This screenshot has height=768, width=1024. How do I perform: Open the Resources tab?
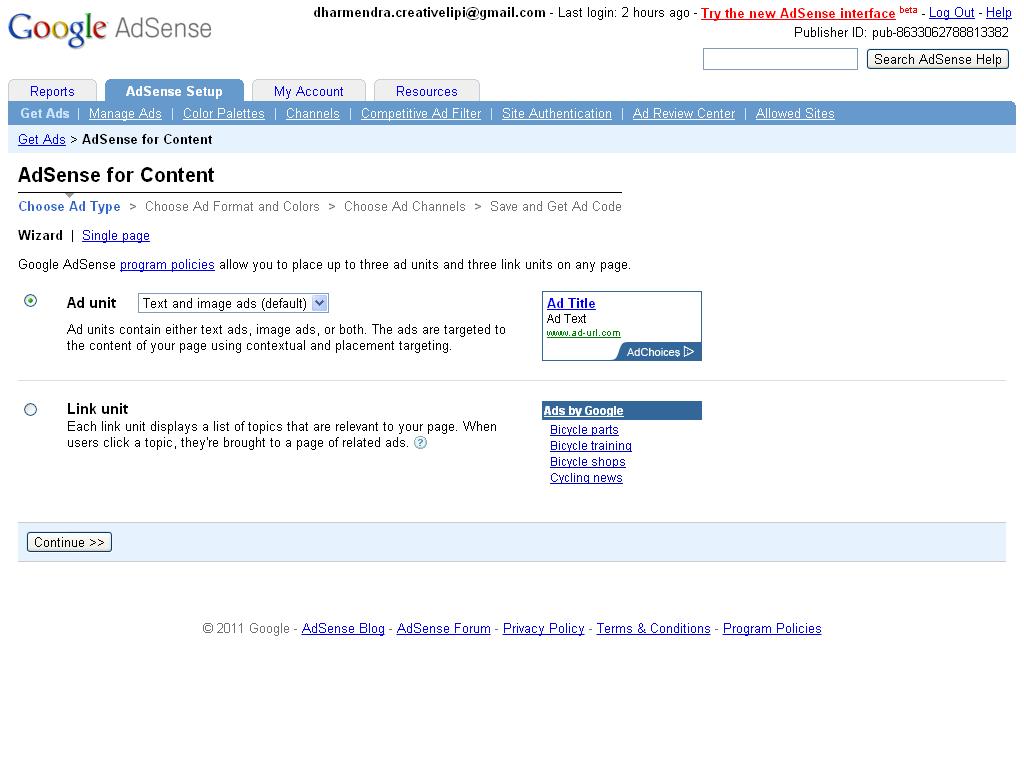coord(426,91)
